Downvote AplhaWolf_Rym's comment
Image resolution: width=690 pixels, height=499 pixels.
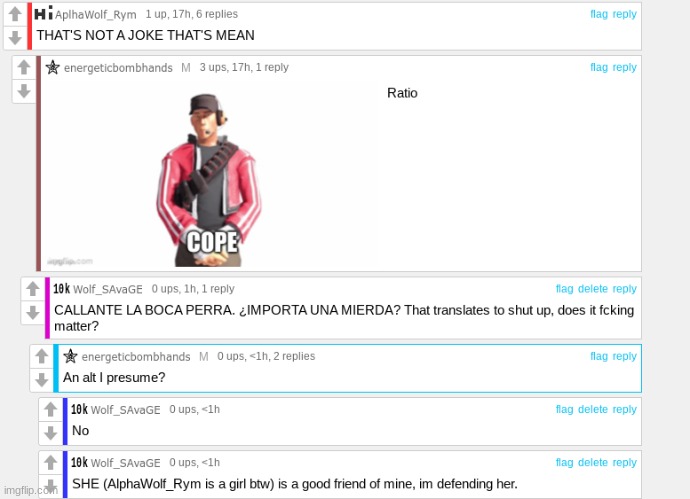[x=15, y=37]
